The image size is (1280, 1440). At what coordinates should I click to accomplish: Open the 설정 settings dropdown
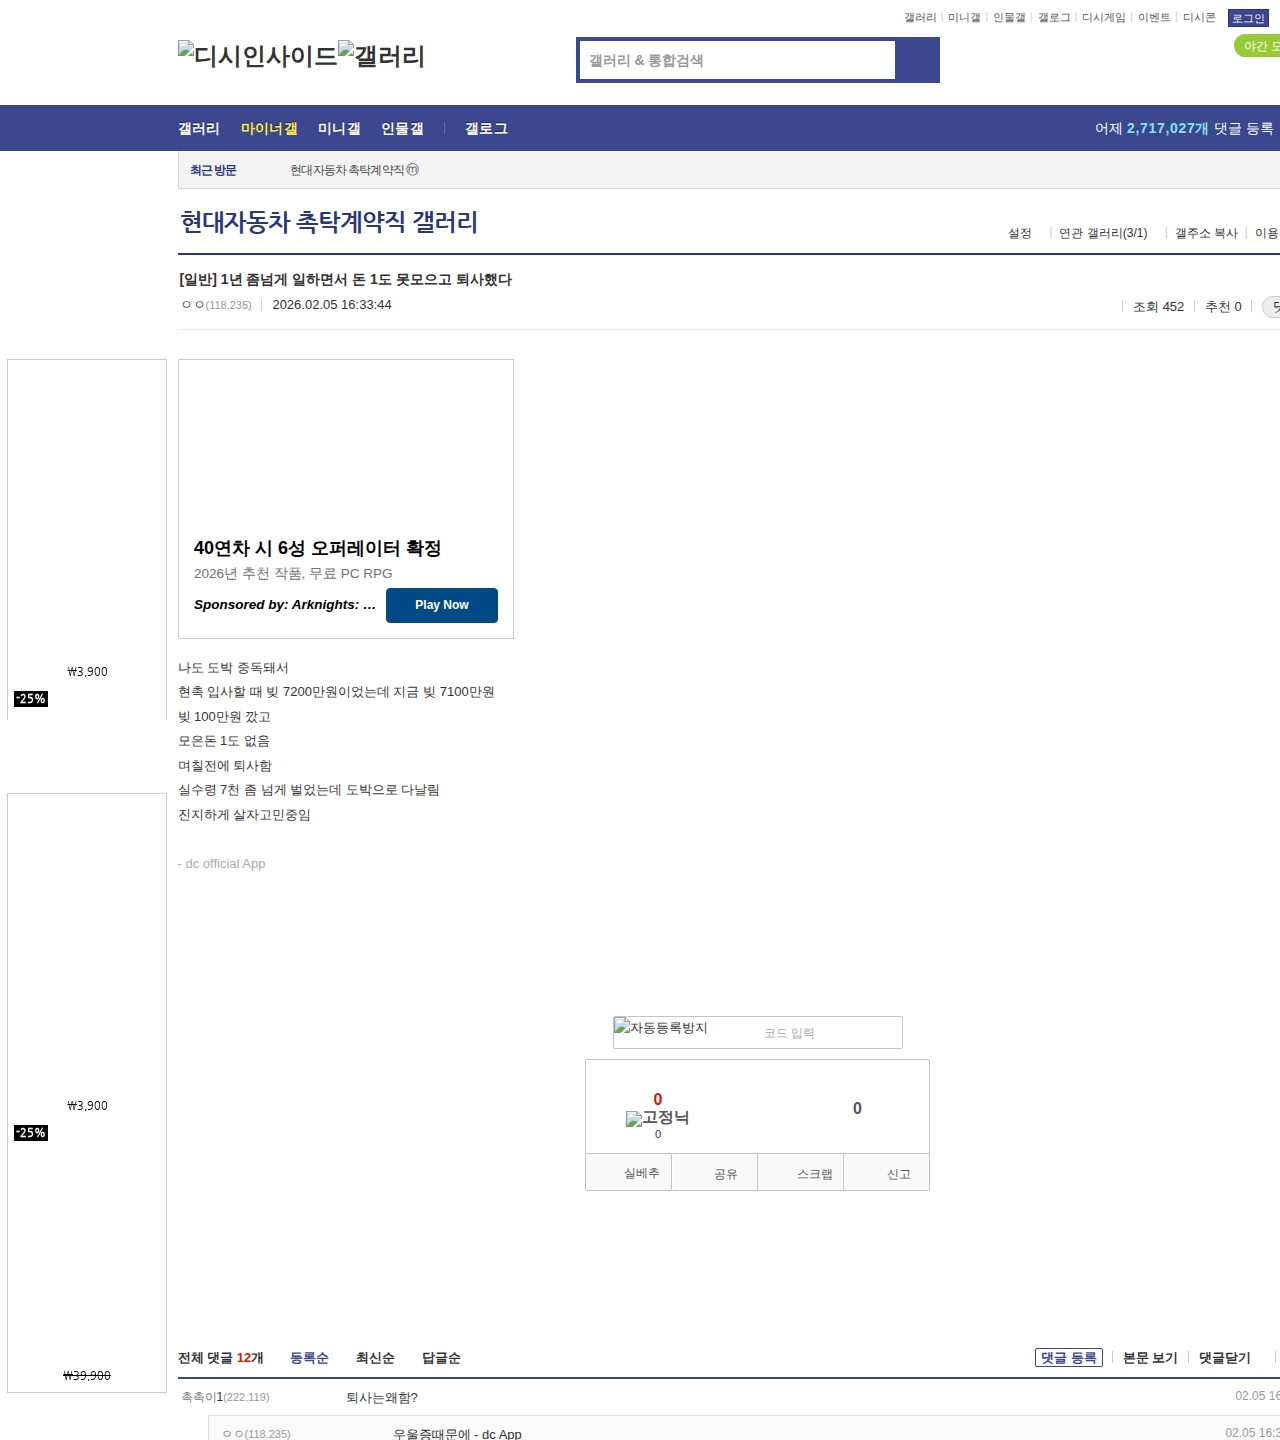(x=1020, y=233)
